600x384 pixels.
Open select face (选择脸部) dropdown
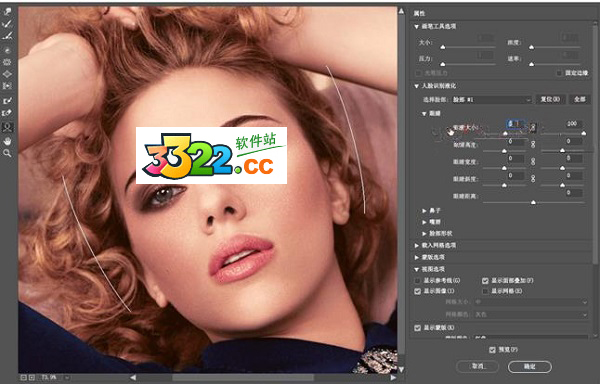[492, 99]
